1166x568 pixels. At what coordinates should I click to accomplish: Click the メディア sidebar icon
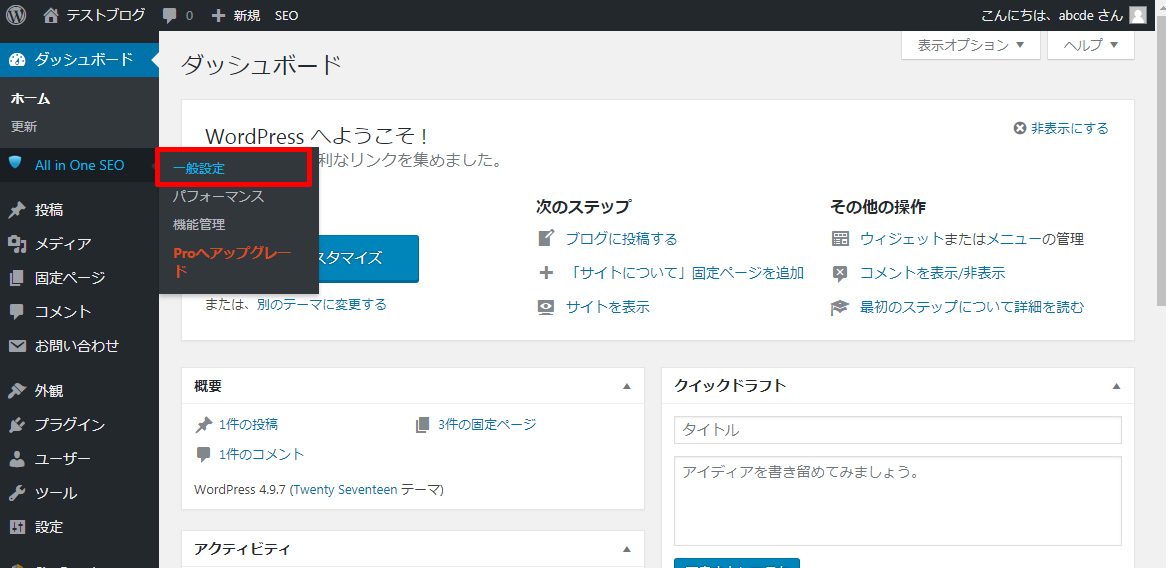[x=17, y=244]
